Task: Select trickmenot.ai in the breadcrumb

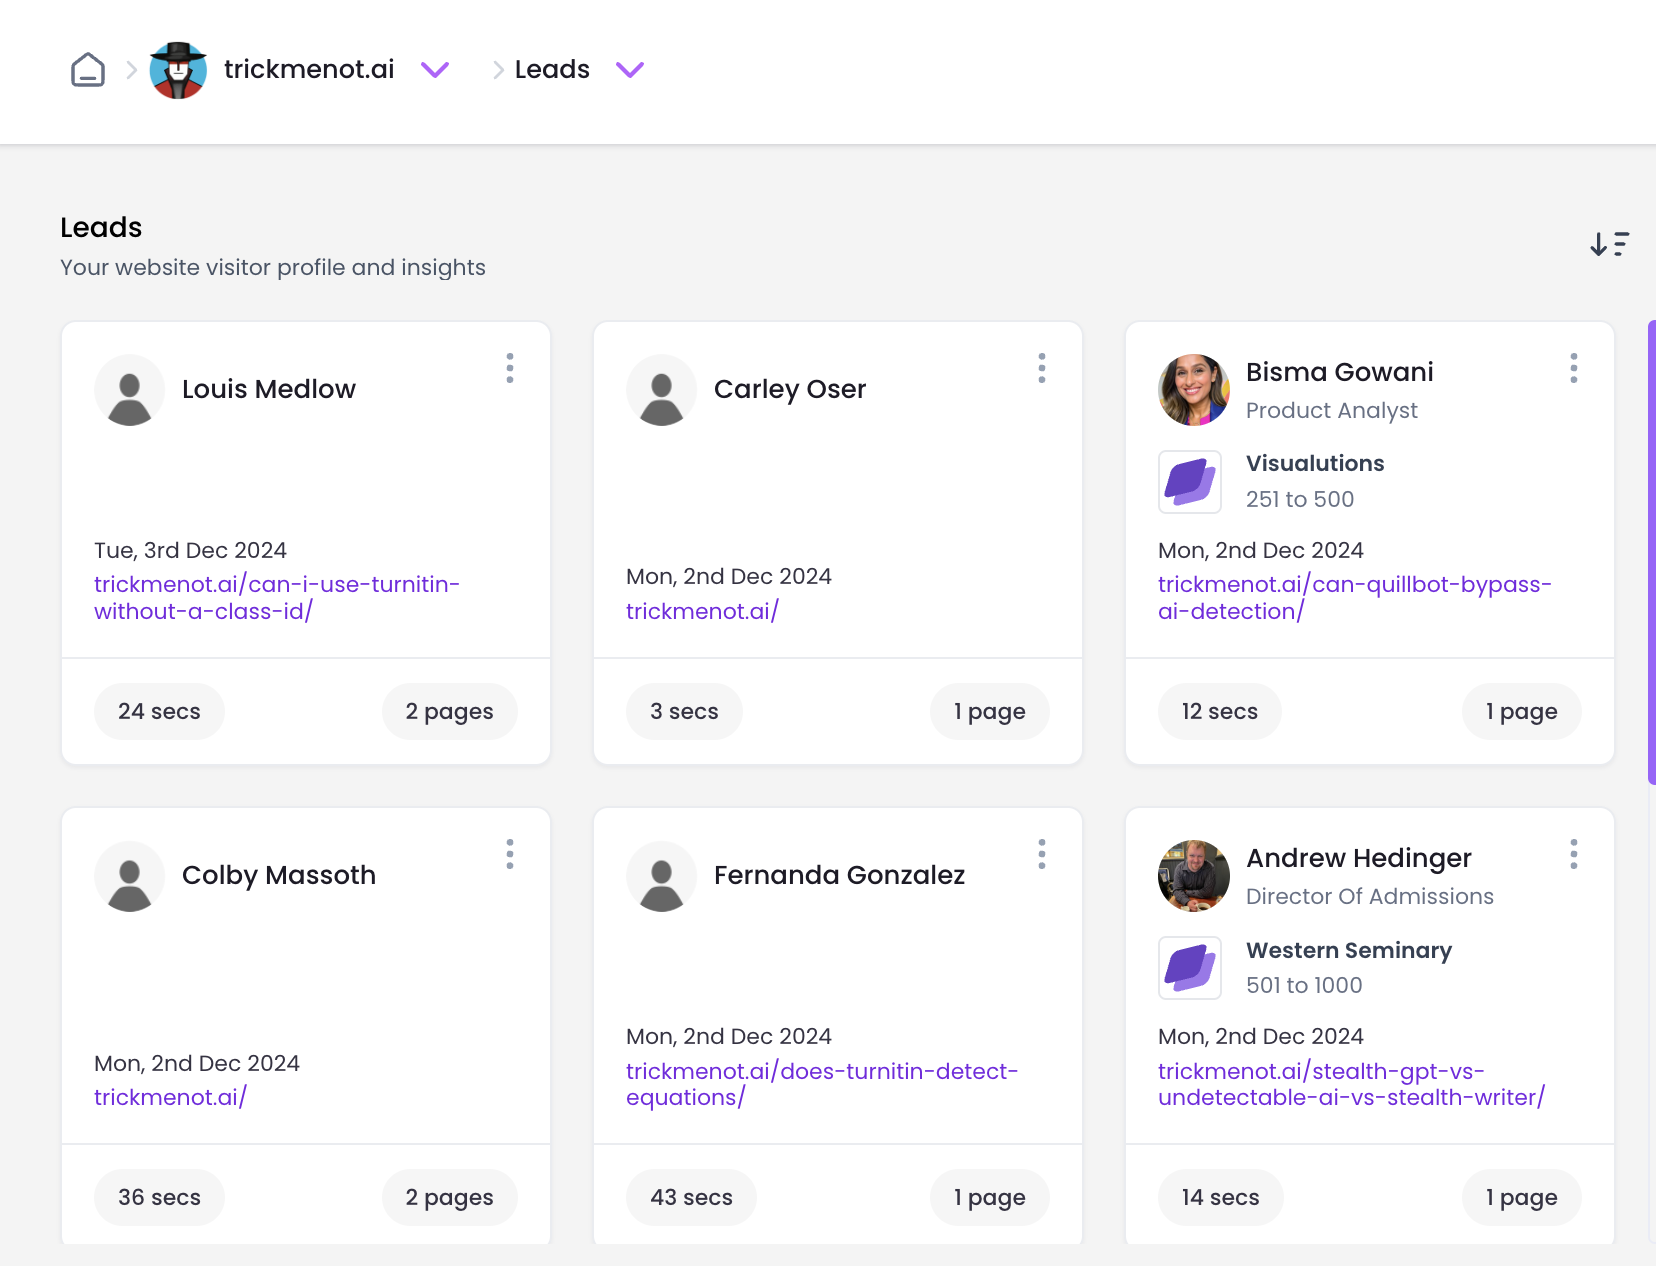Action: coord(309,69)
